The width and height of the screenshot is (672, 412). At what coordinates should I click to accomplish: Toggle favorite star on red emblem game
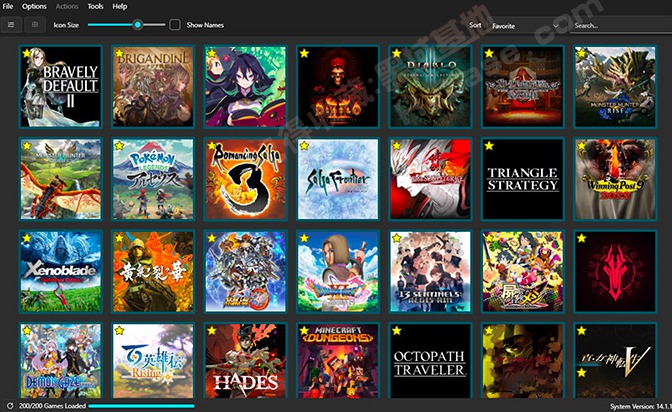582,238
